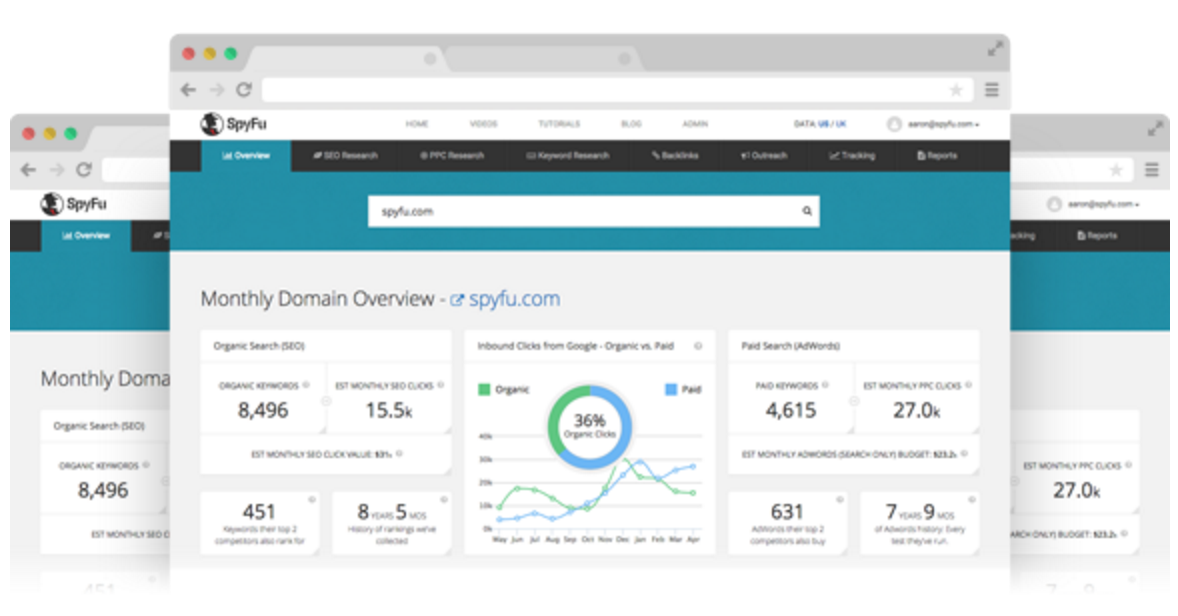The image size is (1178, 616).
Task: Open the browser hamburger menu
Action: 991,90
